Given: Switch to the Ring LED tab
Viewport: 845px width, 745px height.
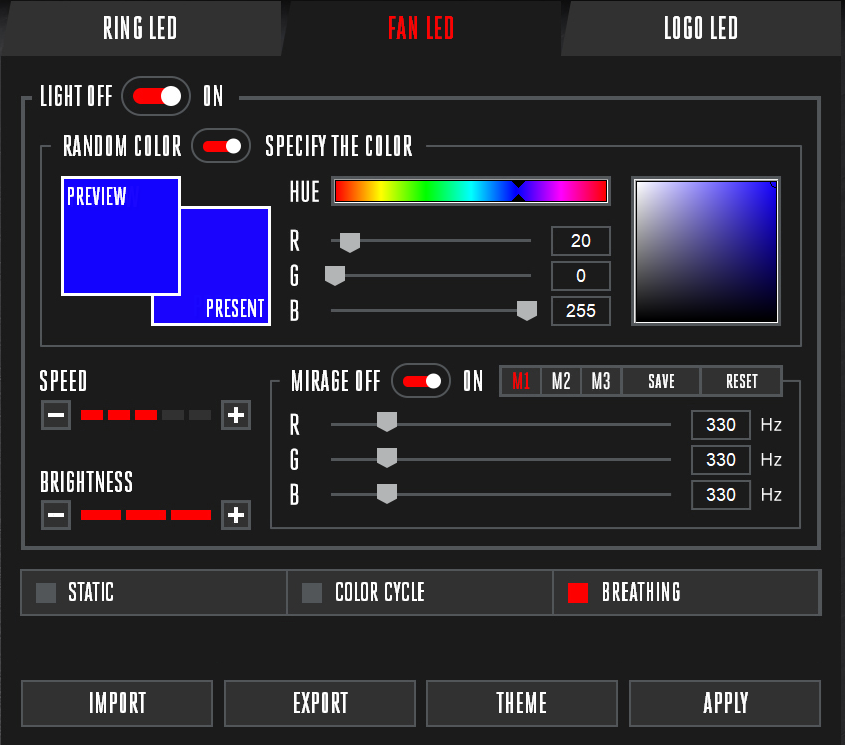Looking at the screenshot, I should tap(140, 28).
